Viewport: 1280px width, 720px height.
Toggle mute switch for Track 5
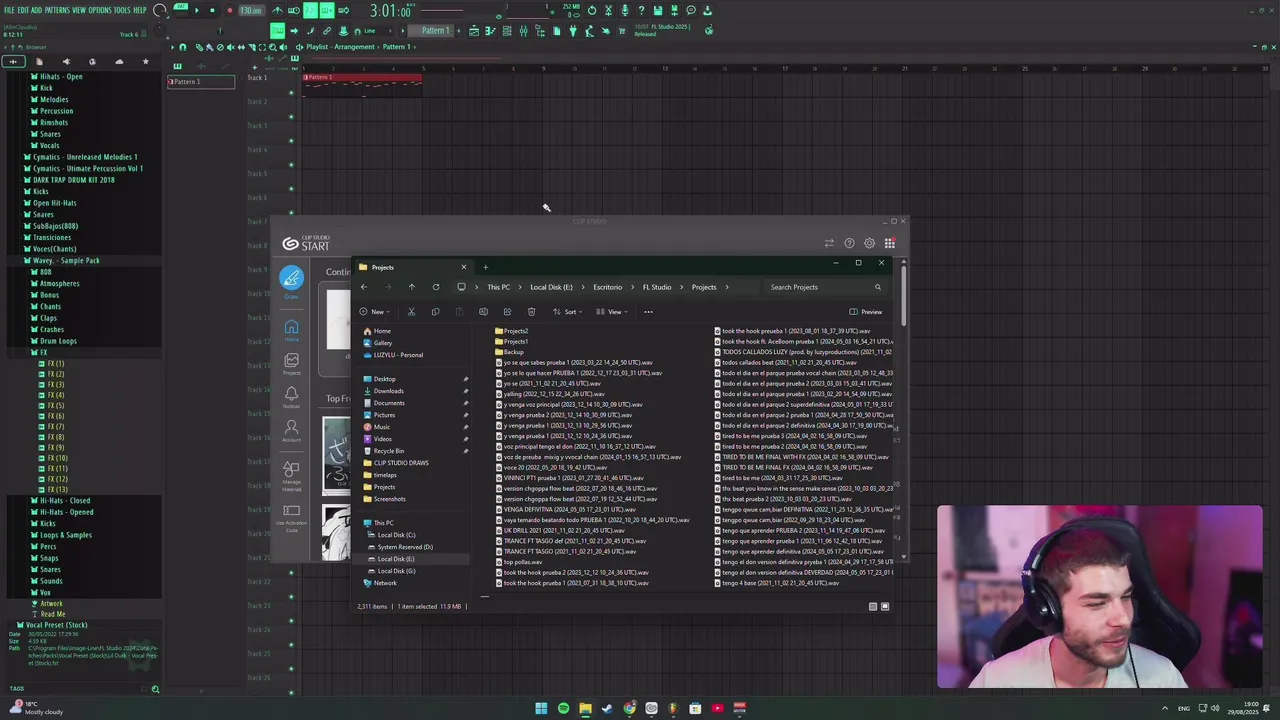click(x=291, y=189)
